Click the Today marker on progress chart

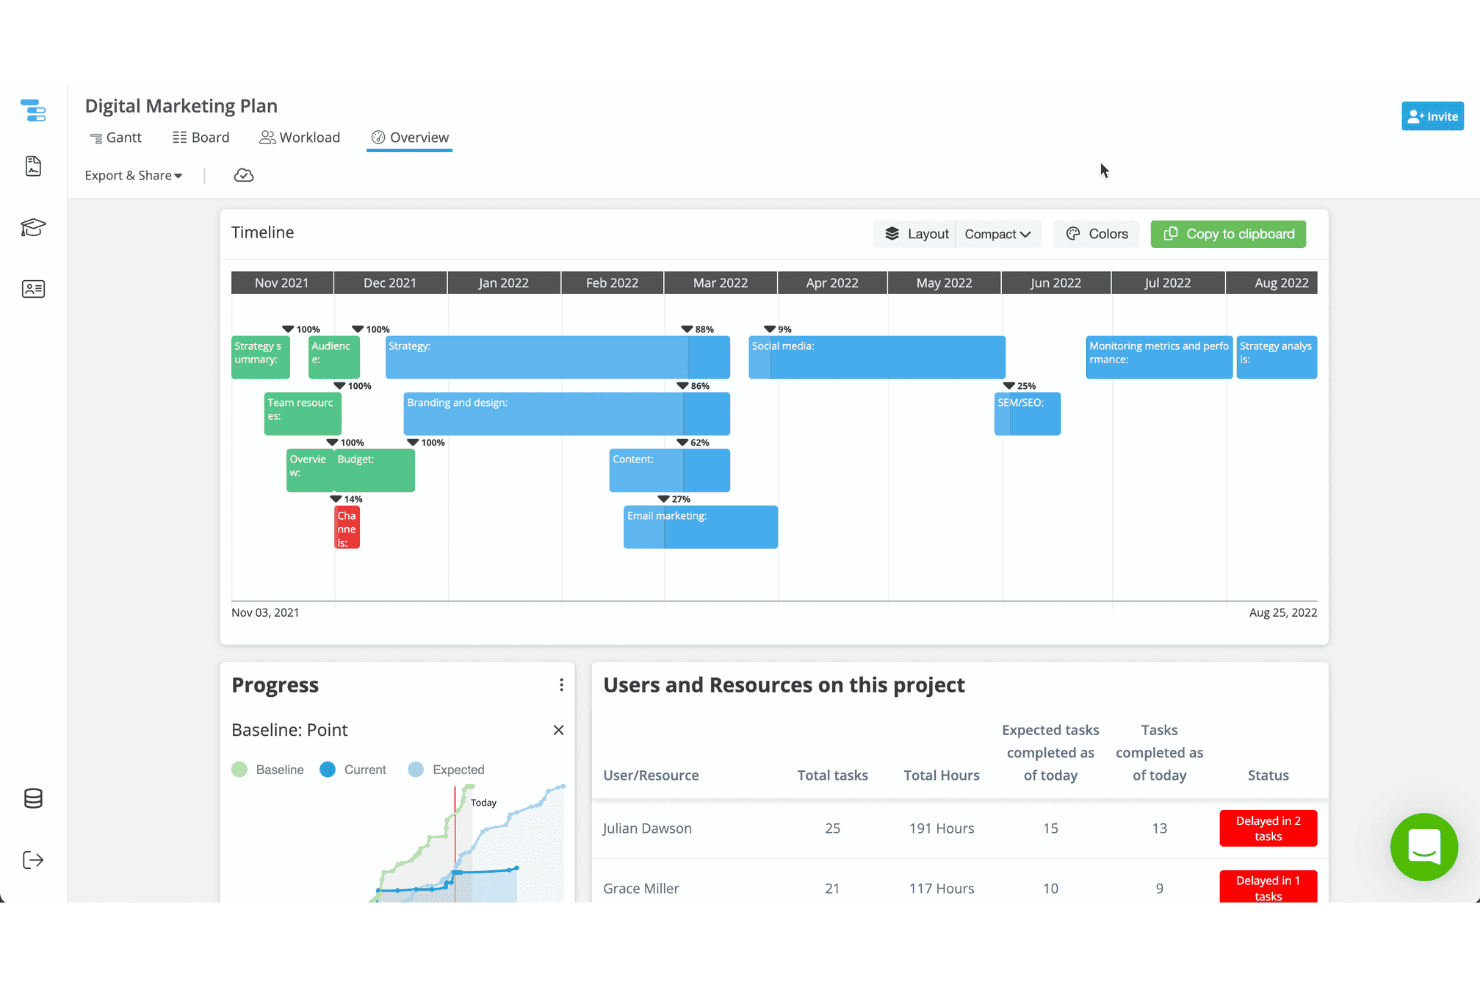(483, 802)
